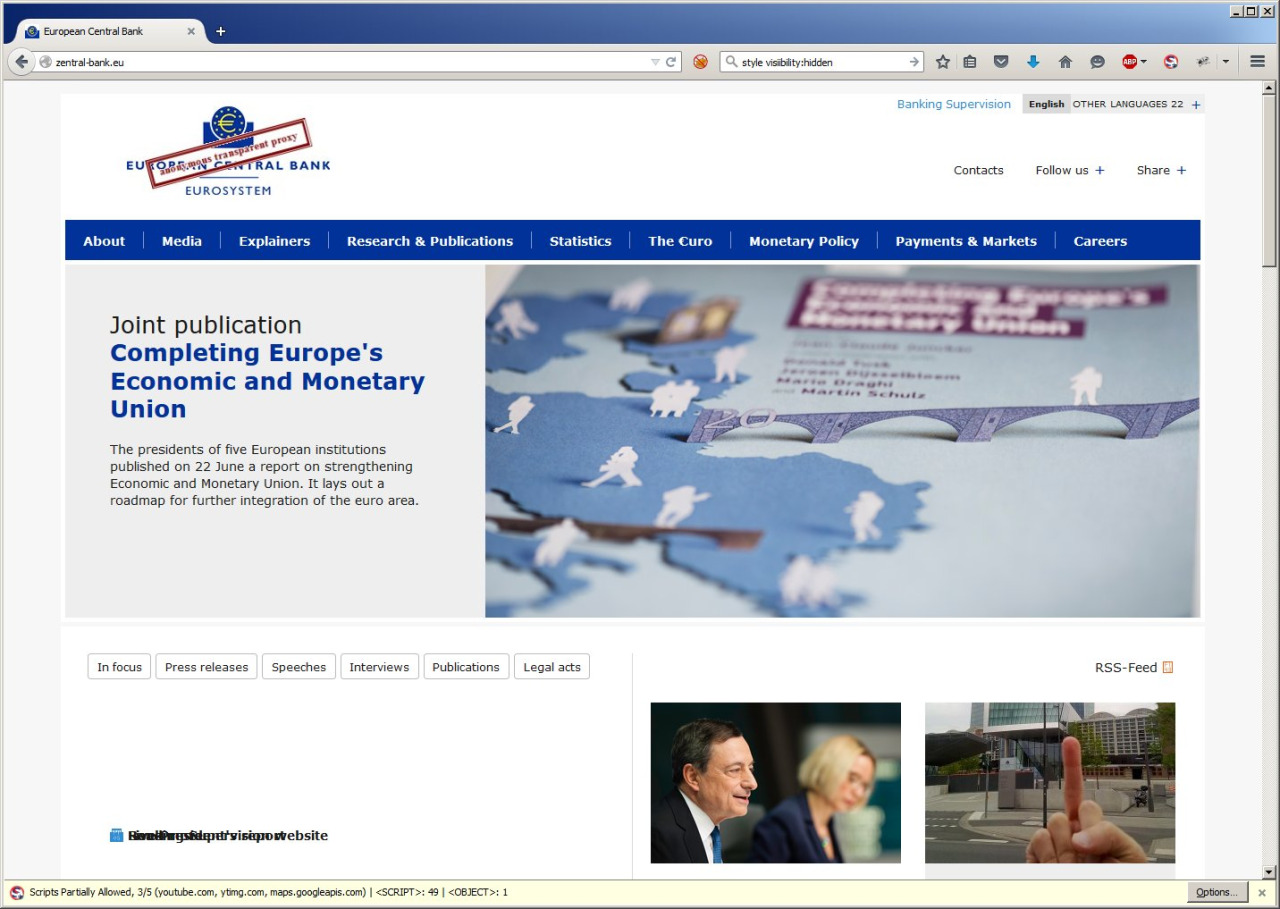The width and height of the screenshot is (1280, 909).
Task: Click the orange blocked-content icon beside the search box
Action: coord(700,62)
